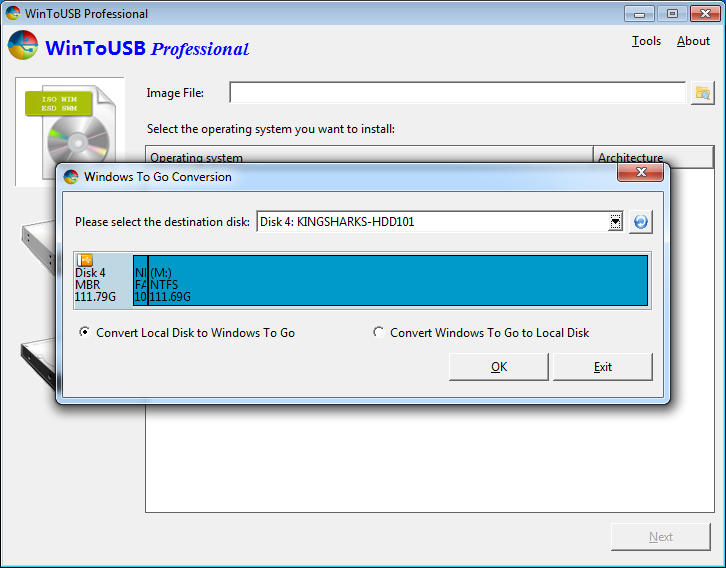Open the destination disk dropdown arrow

[615, 222]
